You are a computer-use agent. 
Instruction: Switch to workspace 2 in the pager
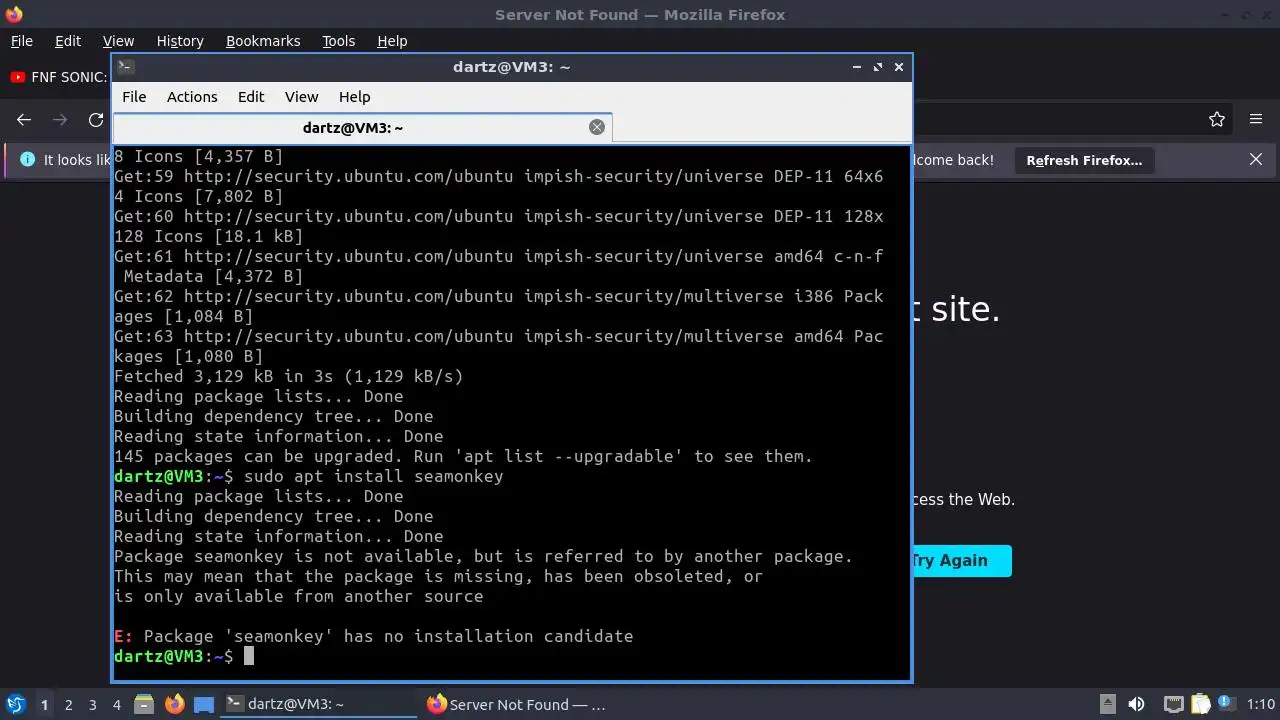[x=68, y=704]
